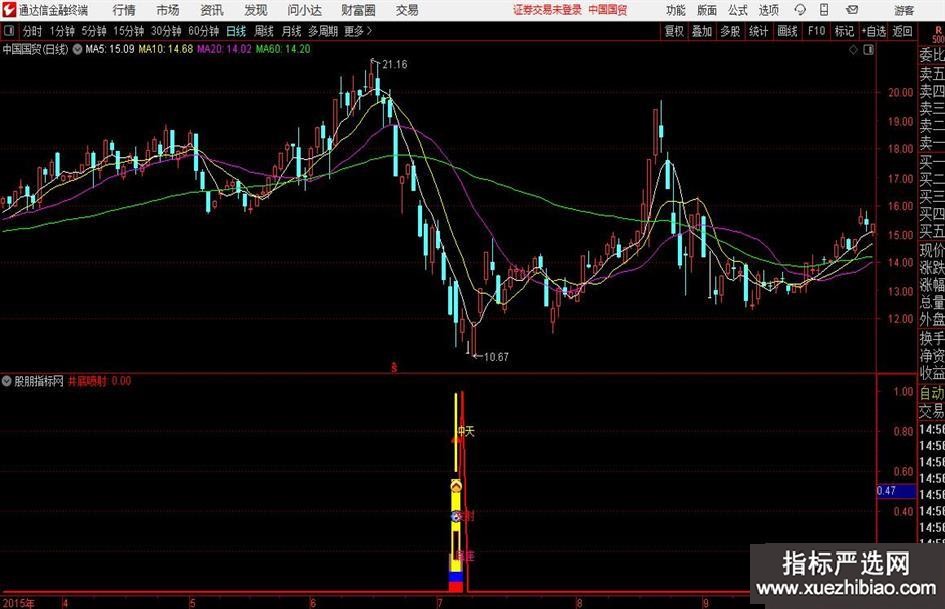
Task: Click the 证券交易未登录 login link
Action: pos(547,10)
